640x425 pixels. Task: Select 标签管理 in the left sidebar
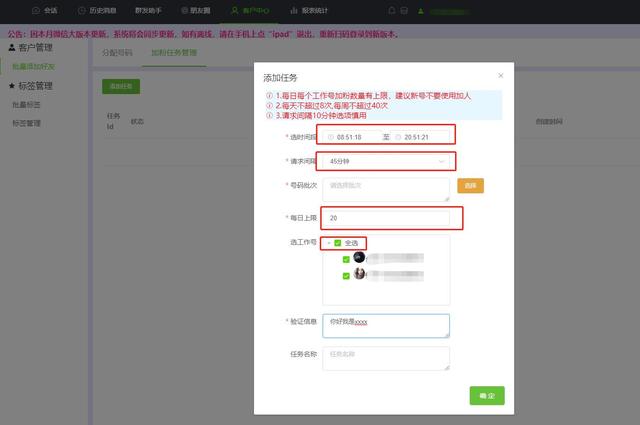pyautogui.click(x=26, y=123)
